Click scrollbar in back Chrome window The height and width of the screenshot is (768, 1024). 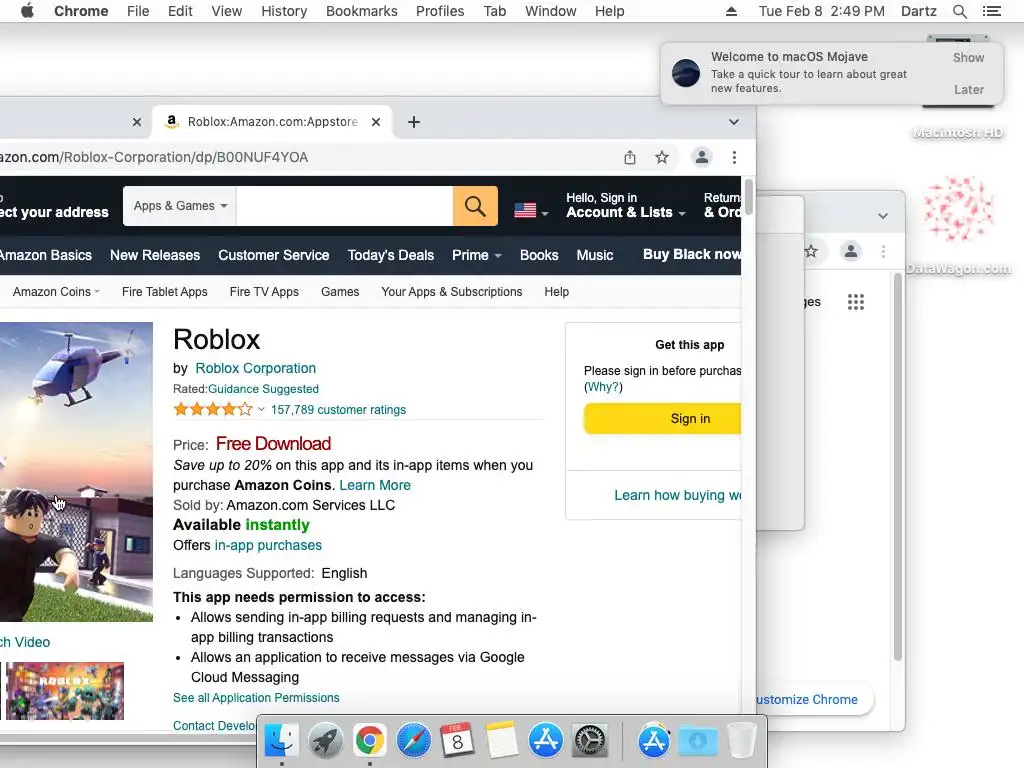[898, 467]
